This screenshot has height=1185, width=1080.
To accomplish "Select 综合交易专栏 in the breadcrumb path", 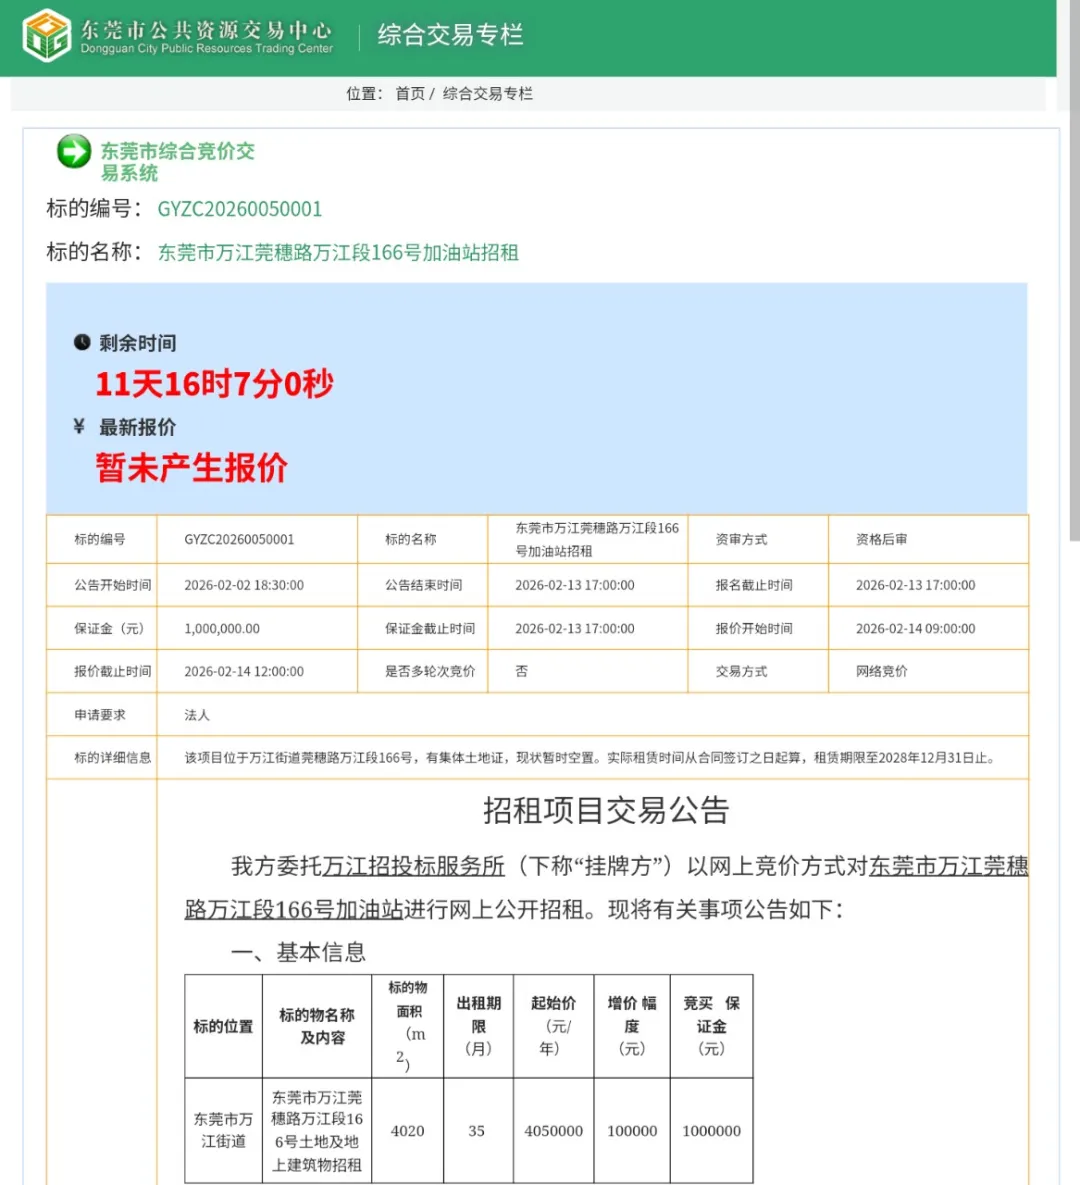I will [x=488, y=94].
